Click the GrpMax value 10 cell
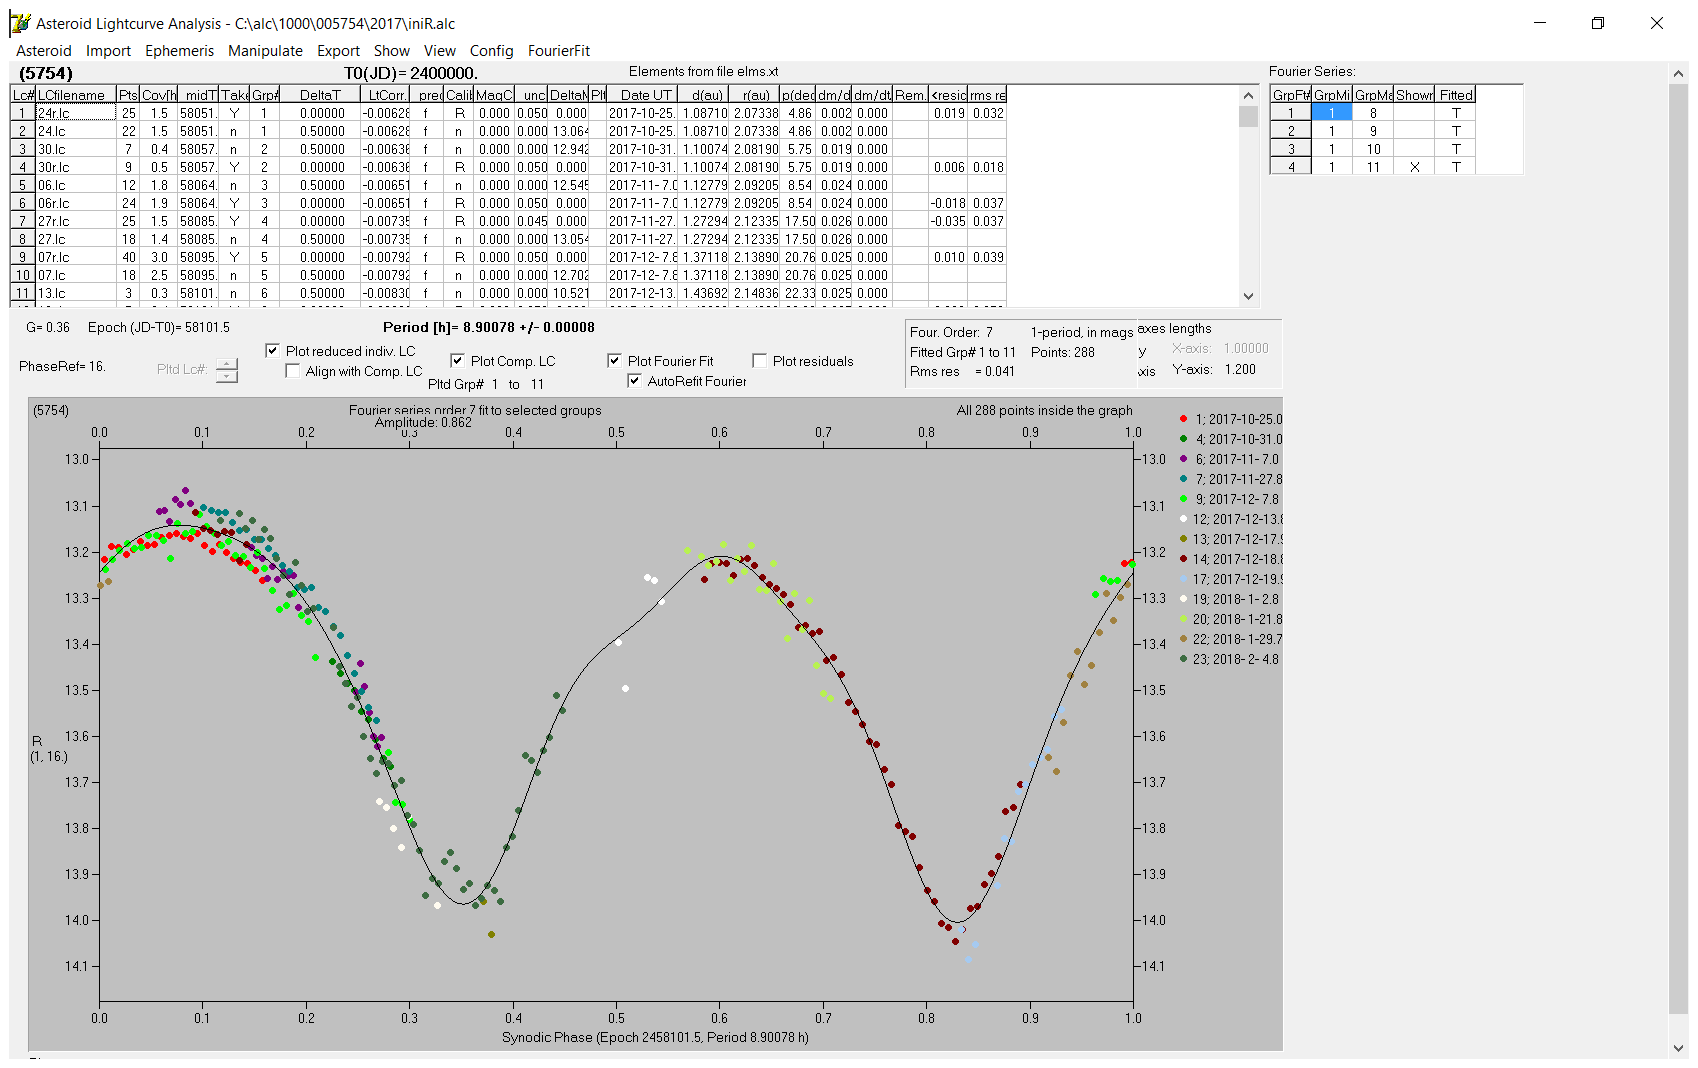1698x1068 pixels. pos(1373,149)
